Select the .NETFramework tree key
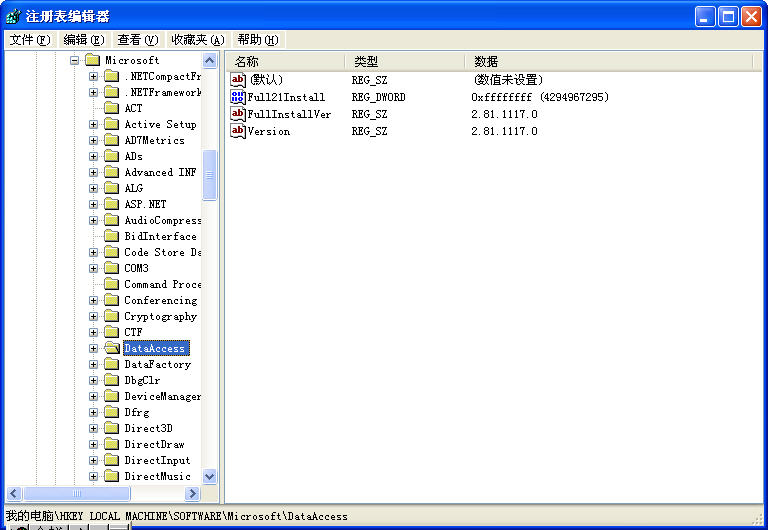 tap(163, 92)
